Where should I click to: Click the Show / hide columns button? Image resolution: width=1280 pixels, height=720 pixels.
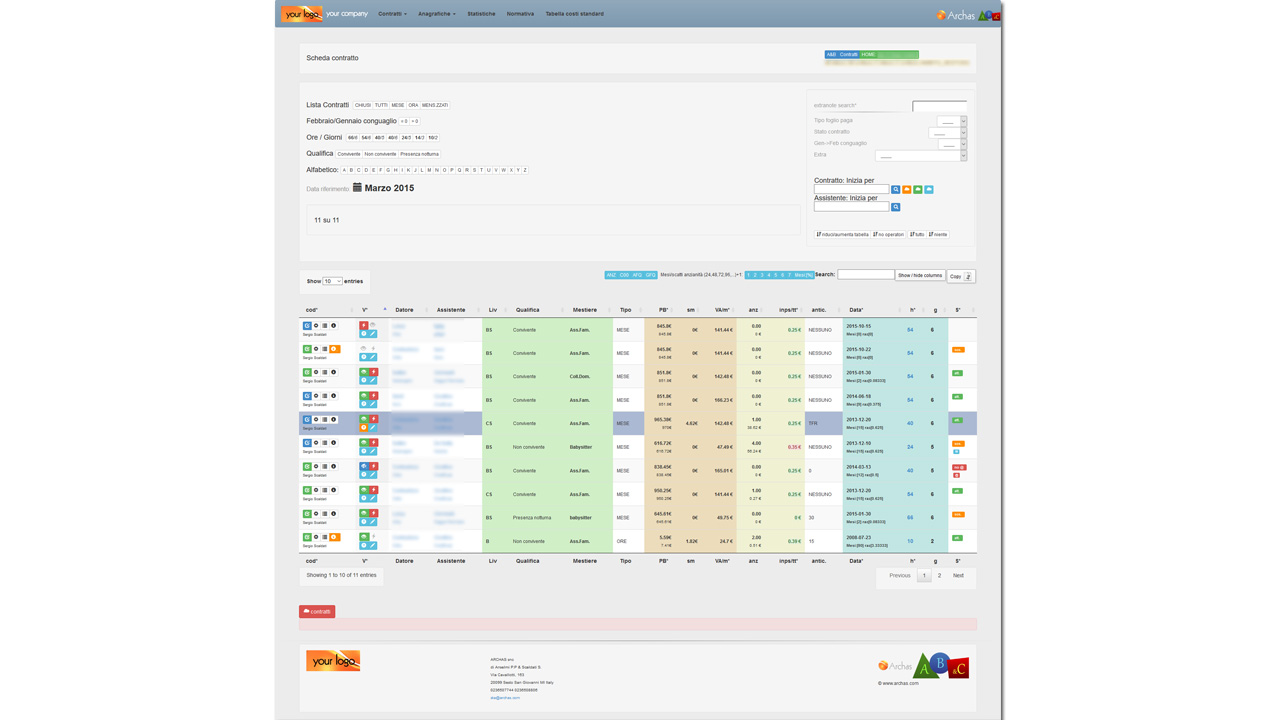click(919, 275)
